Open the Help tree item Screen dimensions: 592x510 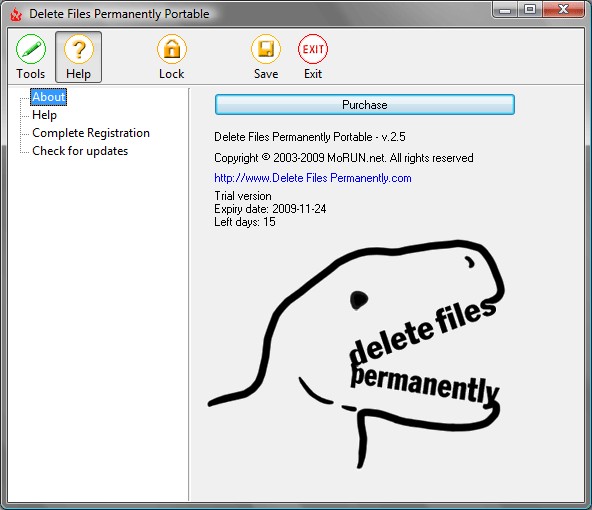45,115
